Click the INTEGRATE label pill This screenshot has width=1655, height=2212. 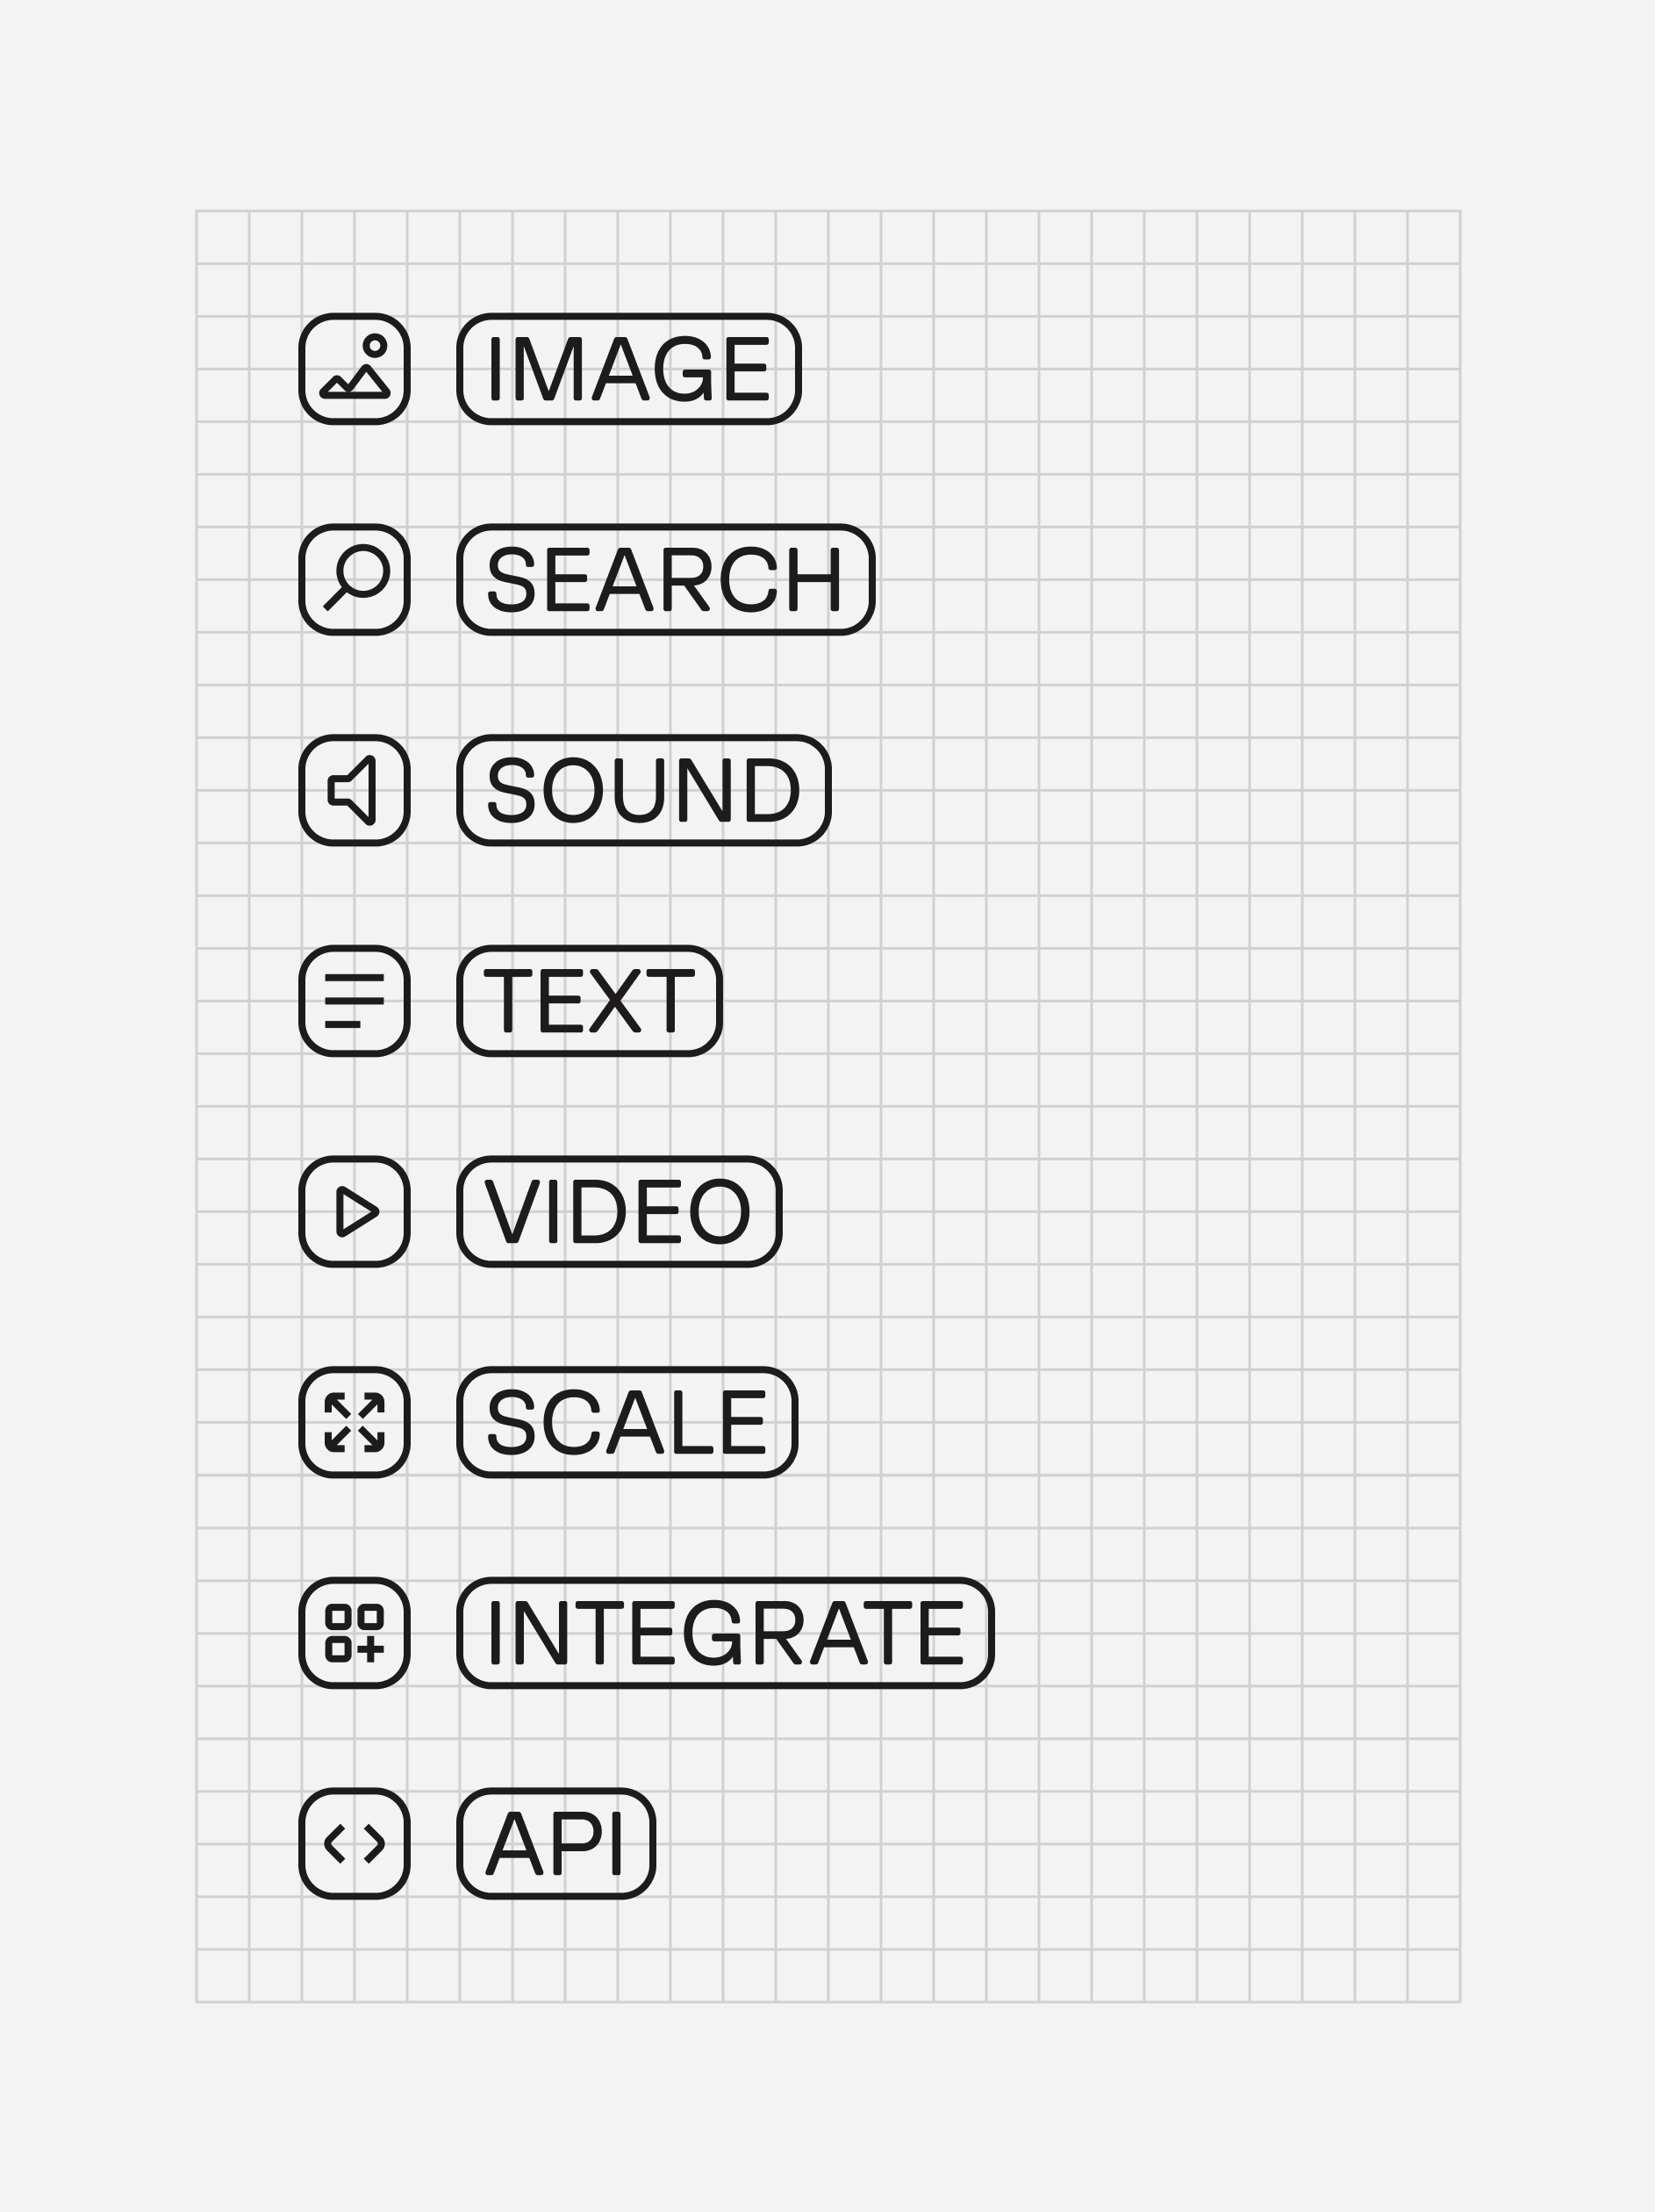[725, 1633]
